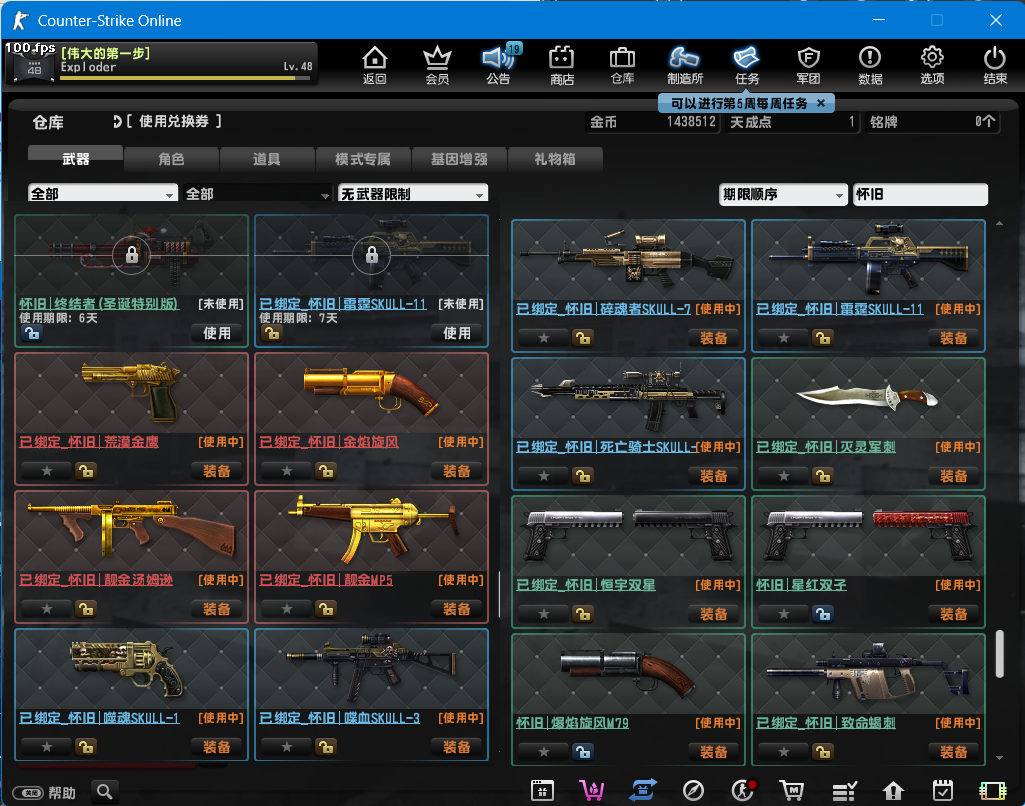Click 装备 for 死亡骑士SKULL
Viewport: 1025px width, 806px height.
click(713, 476)
